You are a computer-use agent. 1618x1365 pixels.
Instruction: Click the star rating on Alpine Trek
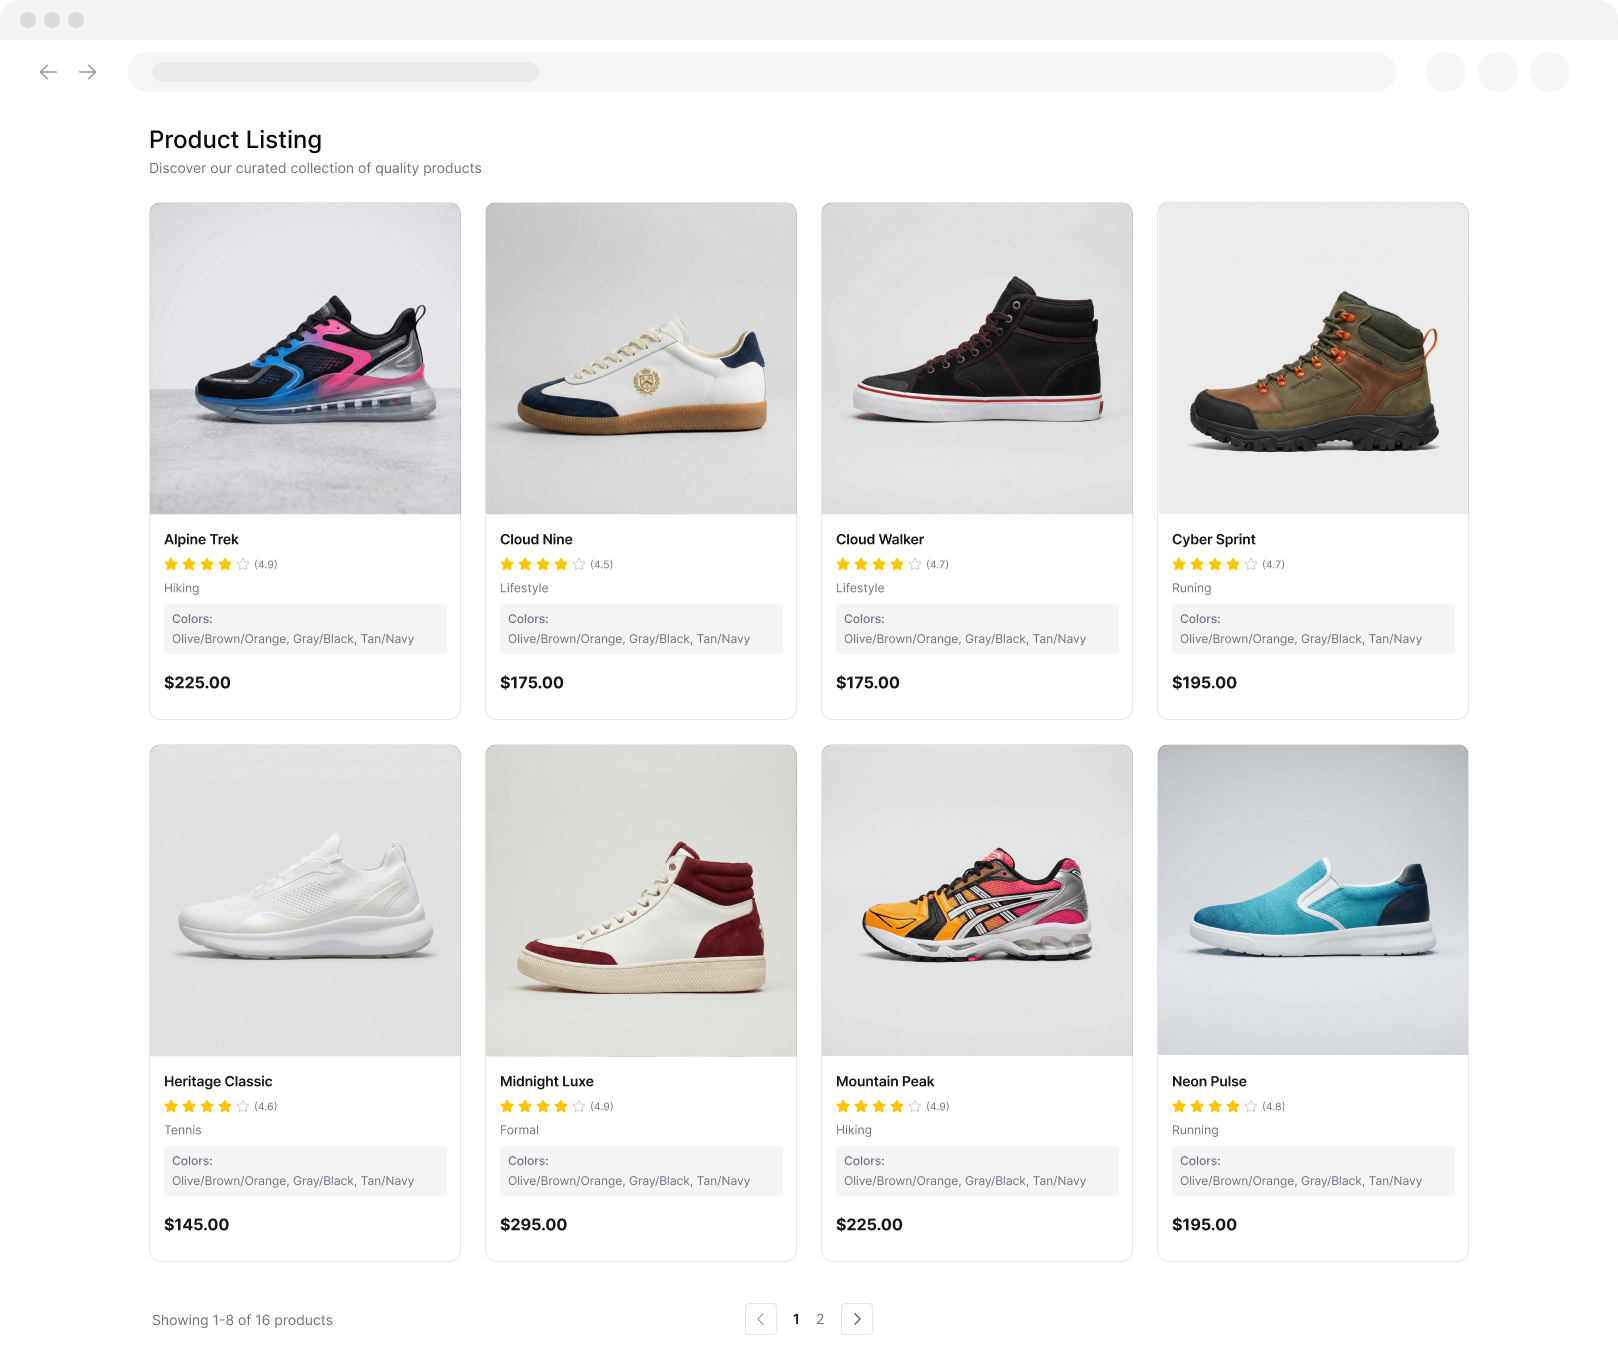tap(206, 564)
